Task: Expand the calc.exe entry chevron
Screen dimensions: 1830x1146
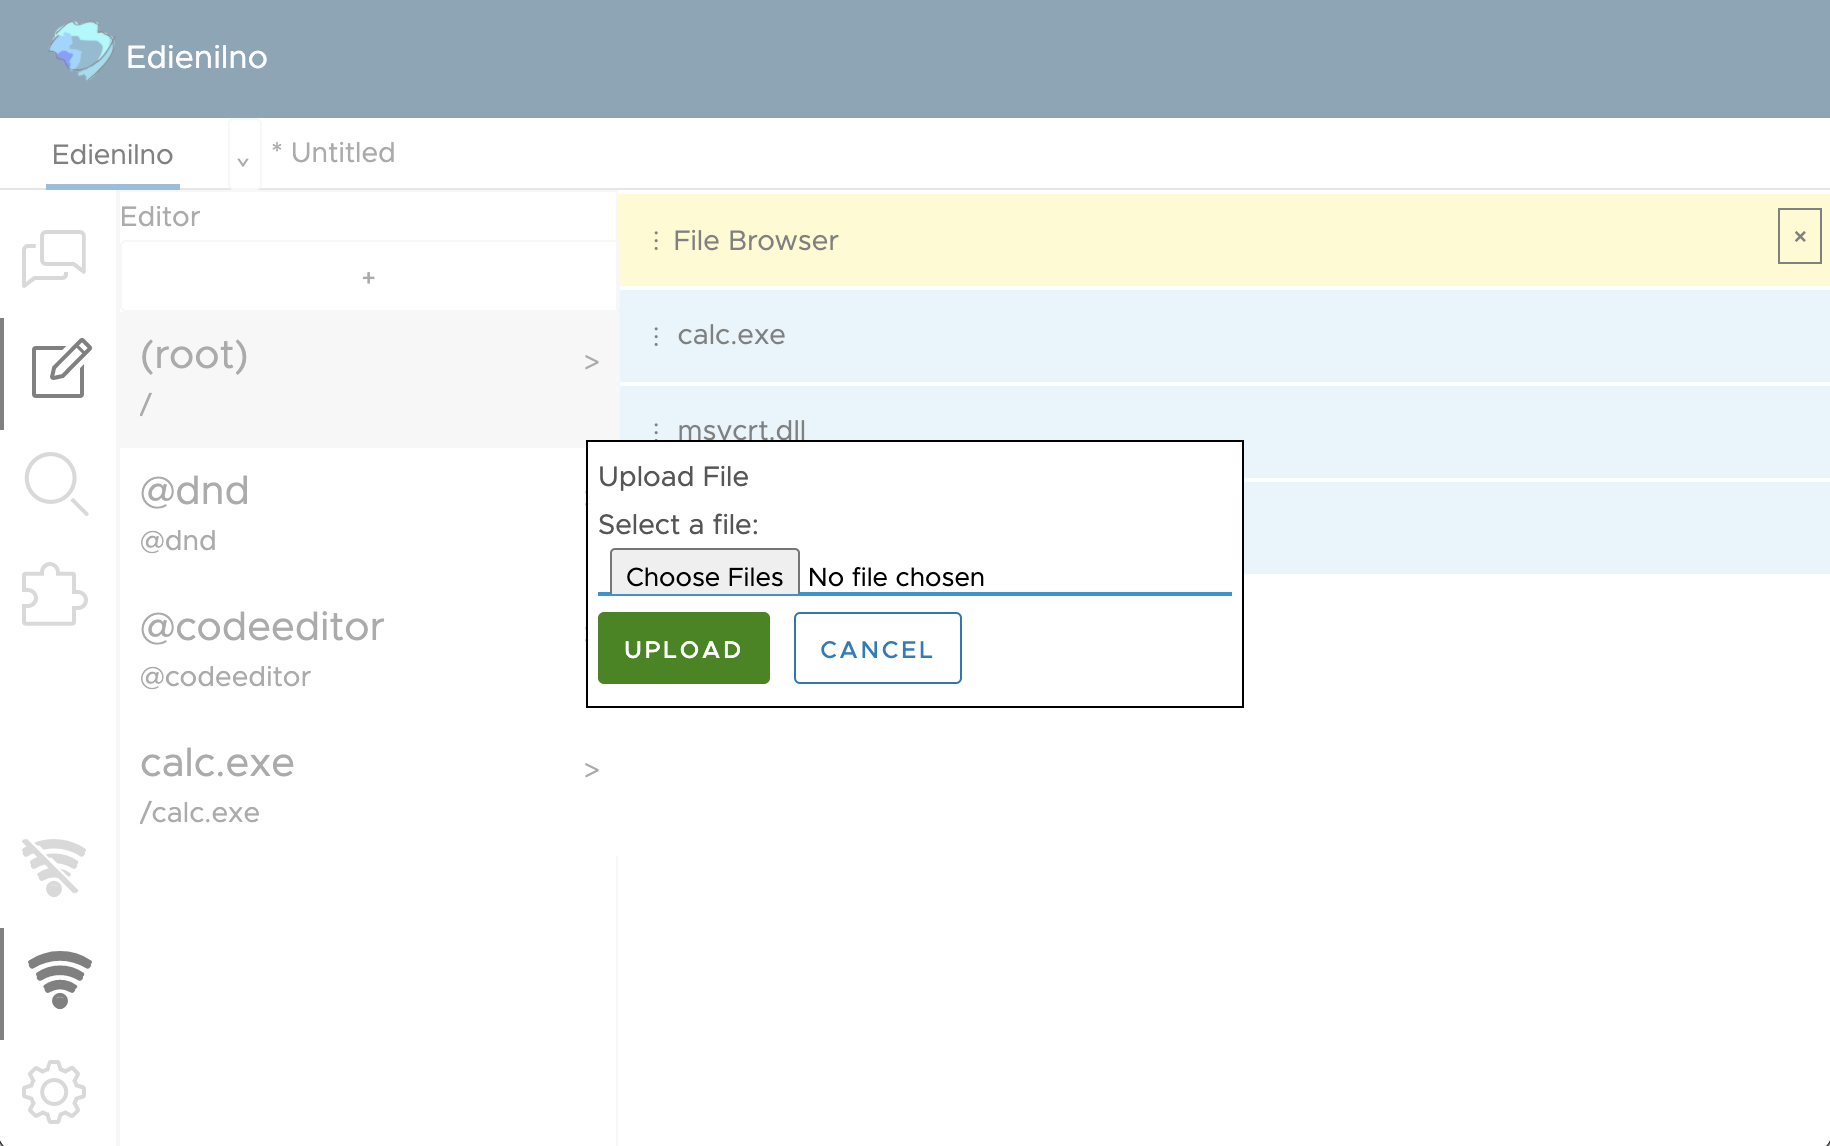Action: [591, 770]
